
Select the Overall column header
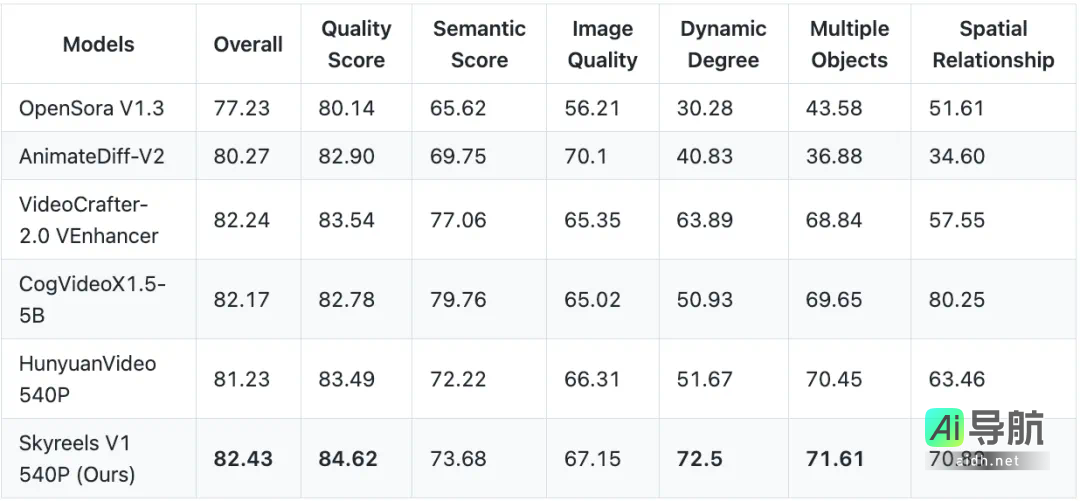coord(248,44)
